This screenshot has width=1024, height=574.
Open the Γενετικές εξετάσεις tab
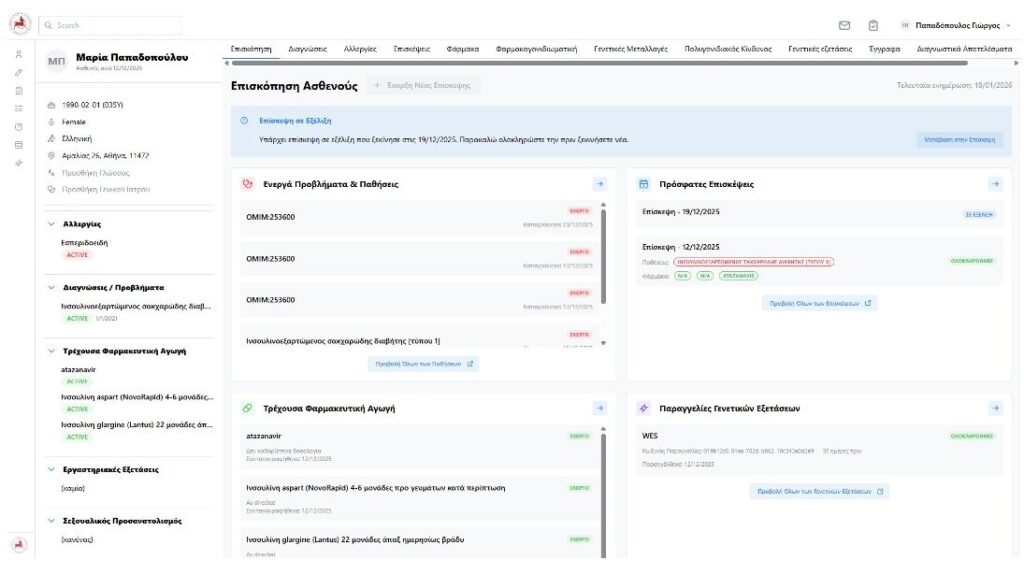click(820, 48)
